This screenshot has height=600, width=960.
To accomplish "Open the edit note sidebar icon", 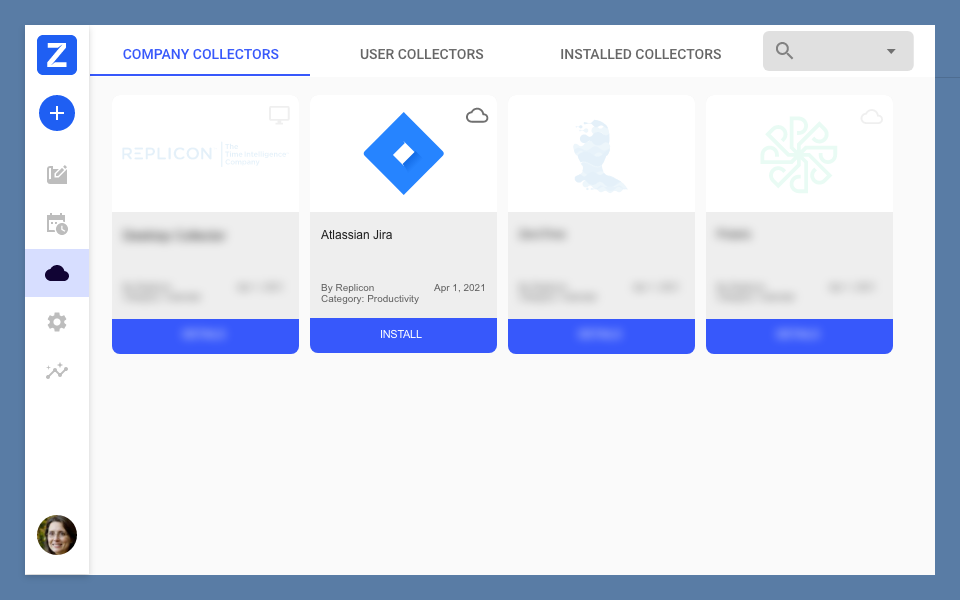I will coord(57,174).
